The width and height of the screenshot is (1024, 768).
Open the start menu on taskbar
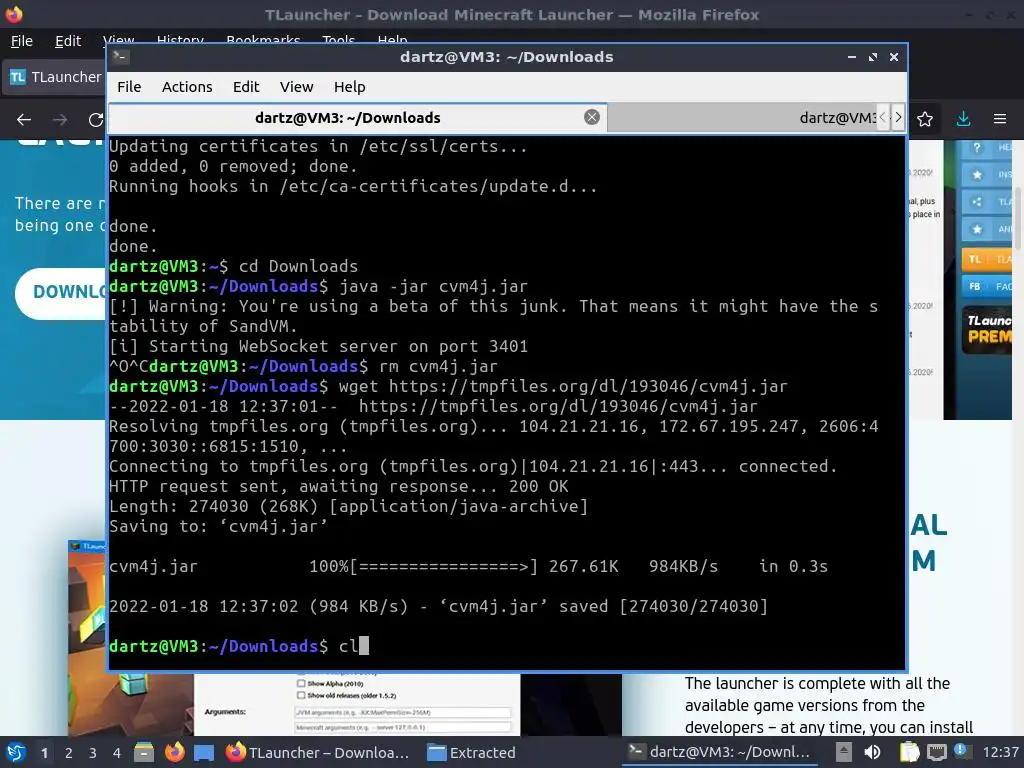tap(16, 752)
